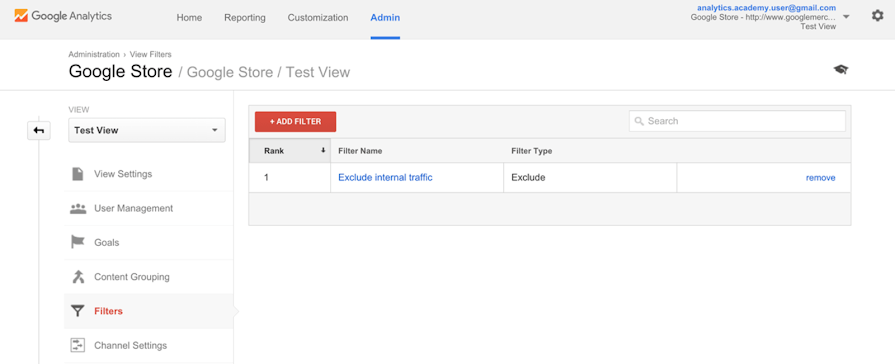Click remove for Exclude internal traffic

tap(820, 177)
